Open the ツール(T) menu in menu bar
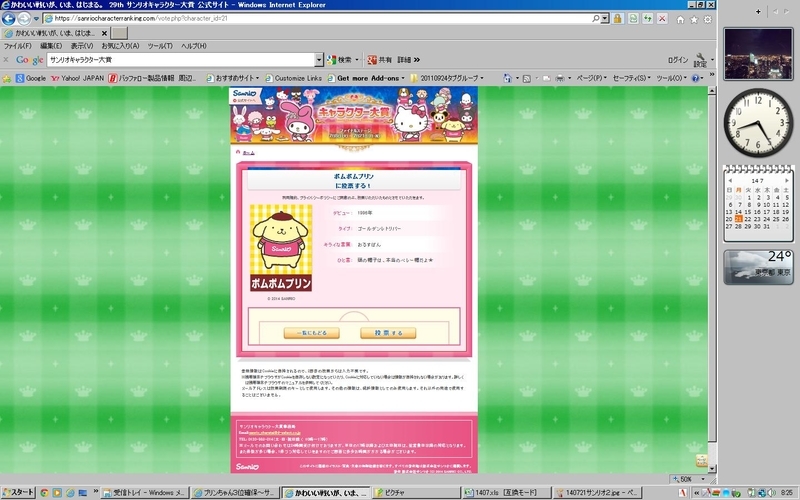This screenshot has width=800, height=500. (x=160, y=46)
